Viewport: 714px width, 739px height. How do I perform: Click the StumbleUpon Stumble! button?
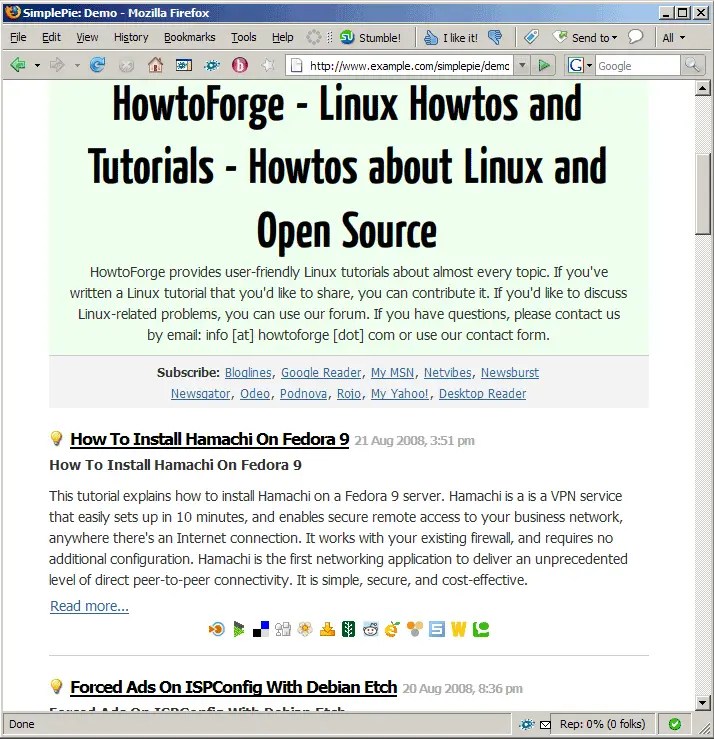coord(370,37)
